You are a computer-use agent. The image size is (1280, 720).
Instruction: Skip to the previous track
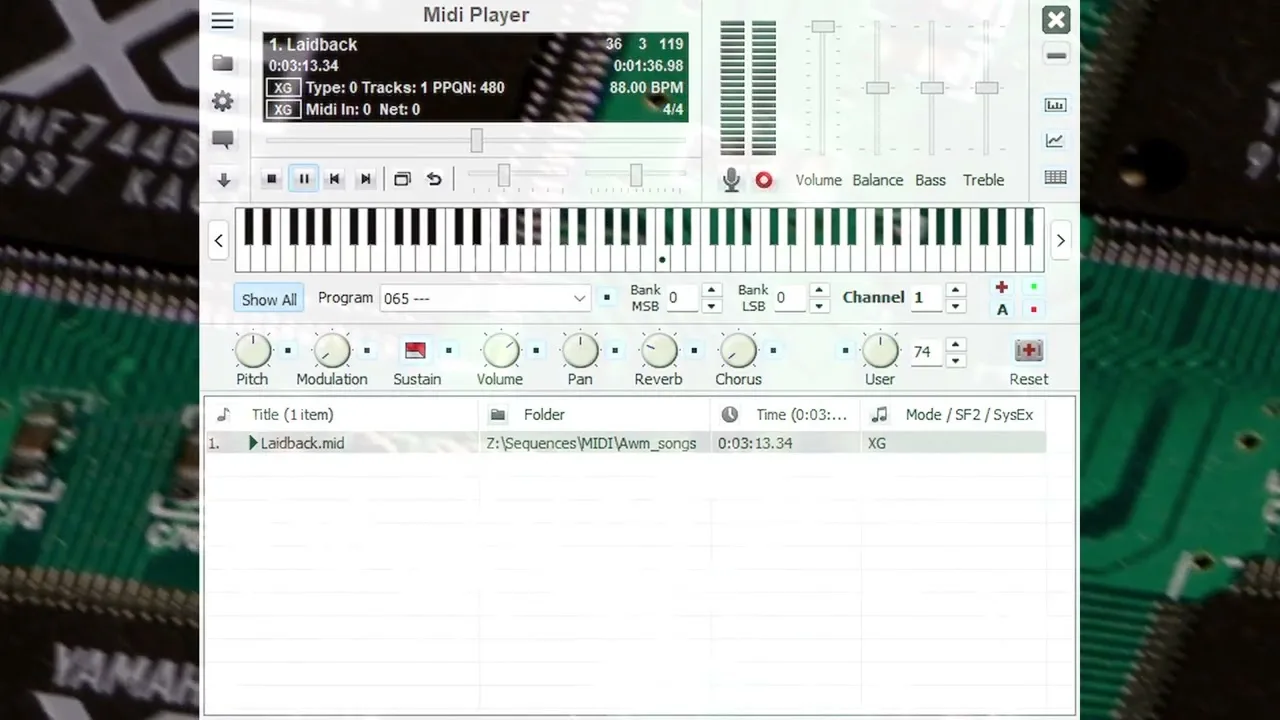[334, 179]
